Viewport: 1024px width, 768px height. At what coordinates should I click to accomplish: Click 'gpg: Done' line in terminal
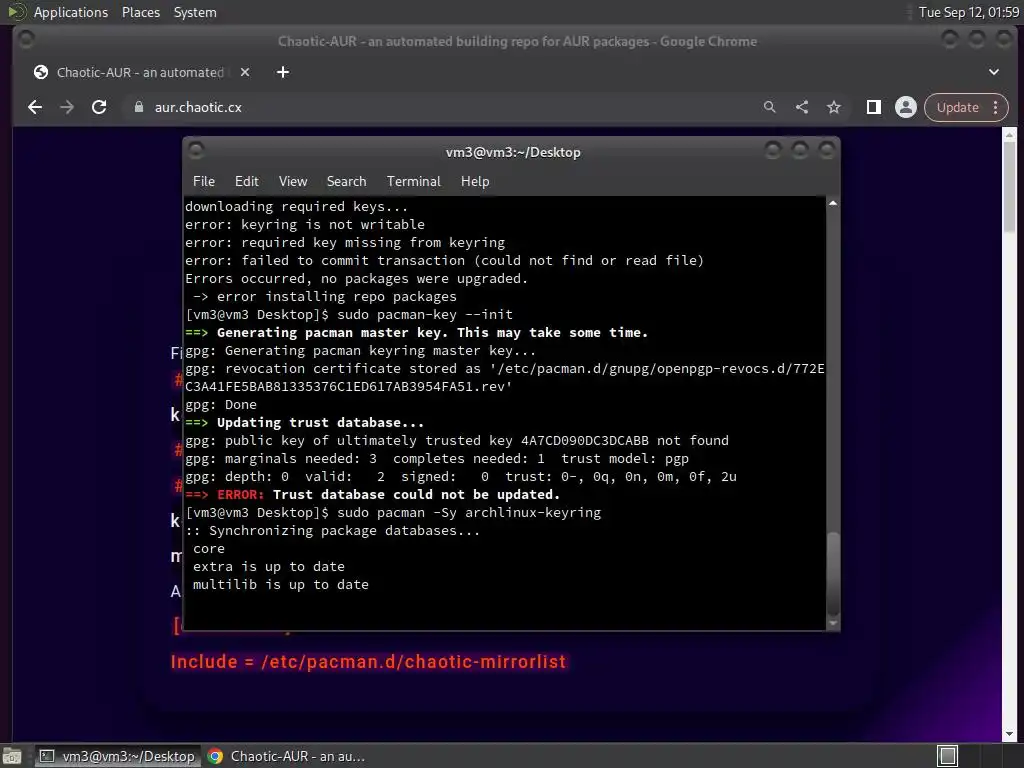tap(221, 405)
